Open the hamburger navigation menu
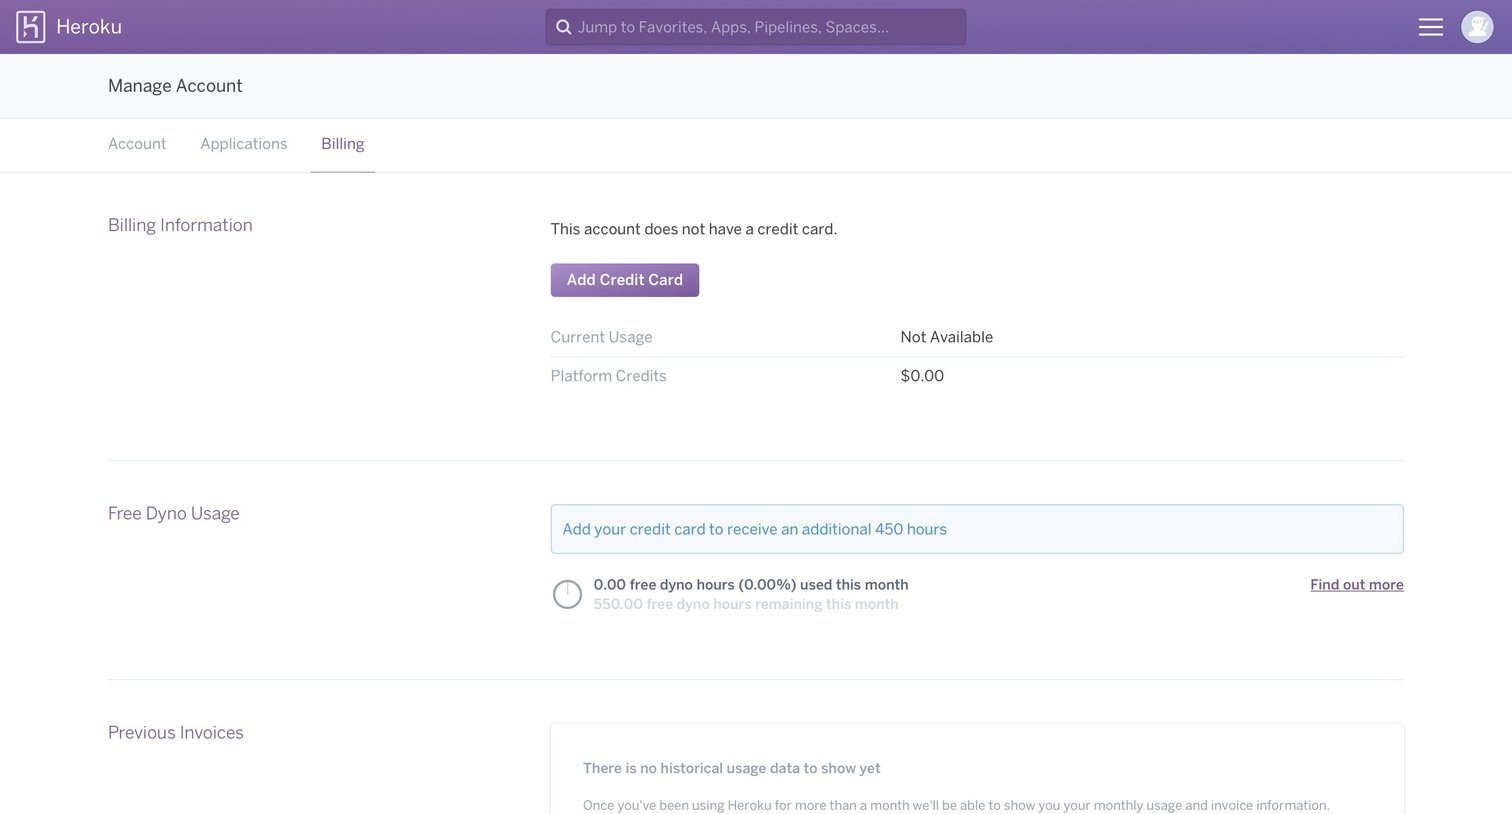 [1430, 27]
